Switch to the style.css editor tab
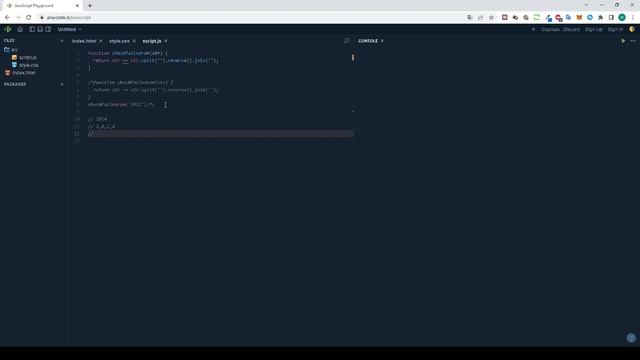The height and width of the screenshot is (360, 640). click(119, 41)
